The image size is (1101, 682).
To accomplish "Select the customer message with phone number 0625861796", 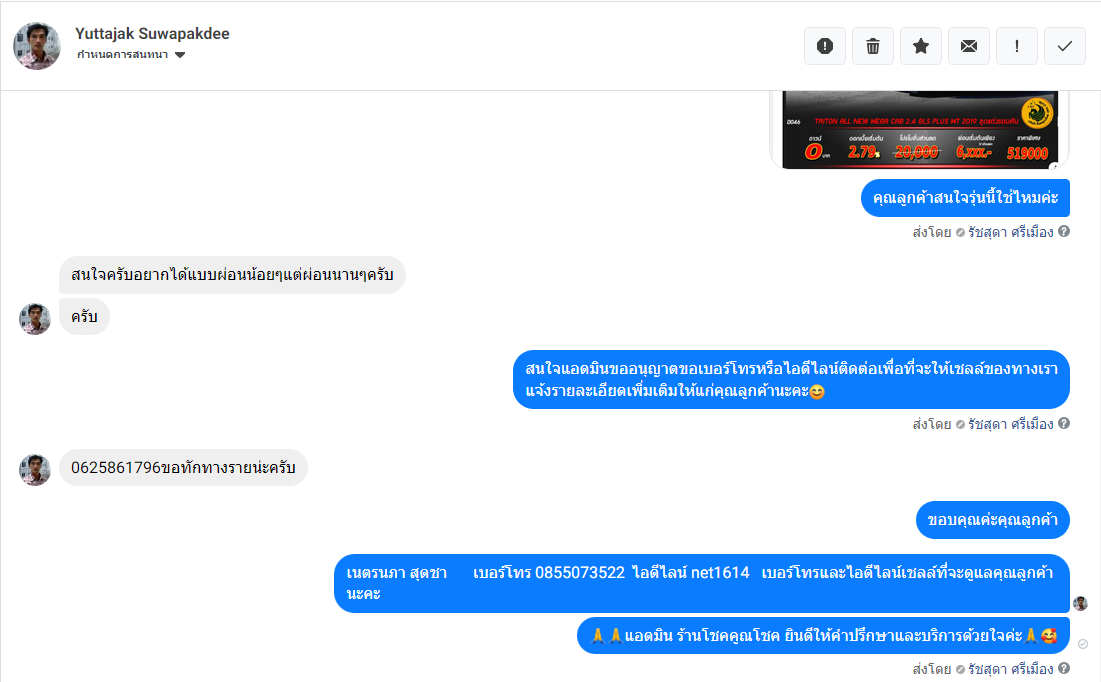I will pos(183,468).
